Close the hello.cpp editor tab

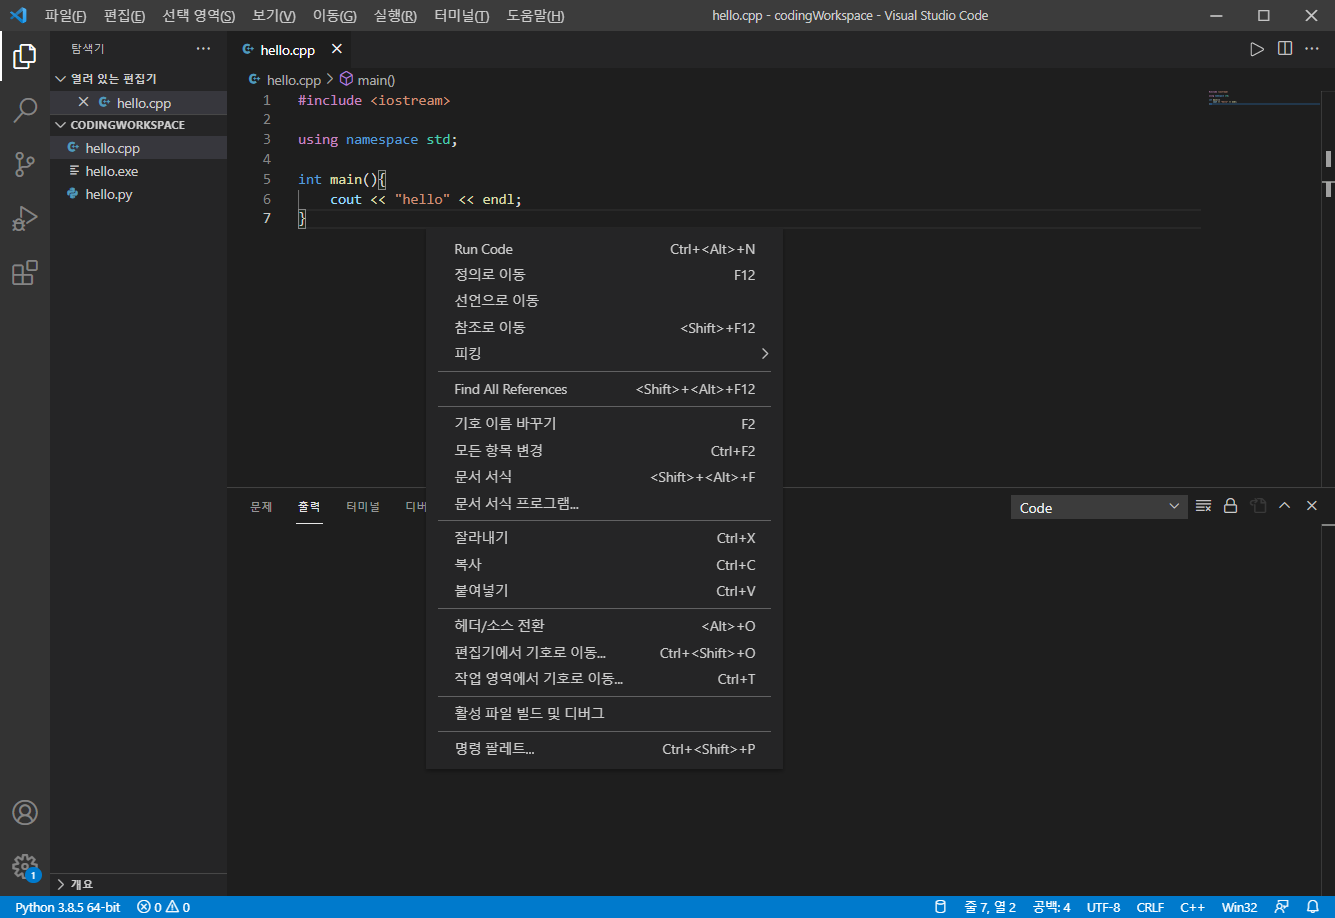[x=336, y=49]
